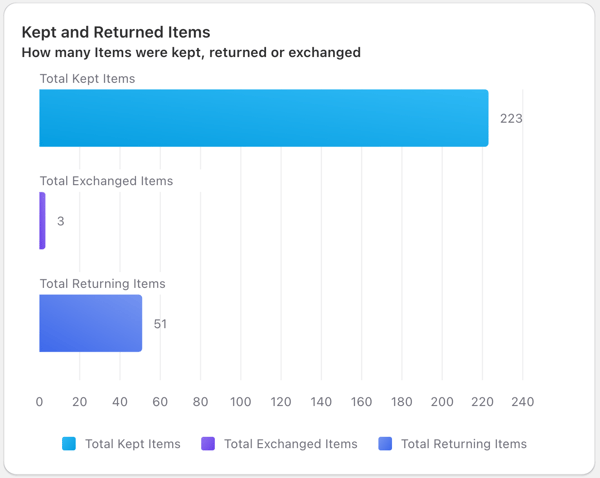This screenshot has height=478, width=600.
Task: Click the 223 value label
Action: (511, 119)
